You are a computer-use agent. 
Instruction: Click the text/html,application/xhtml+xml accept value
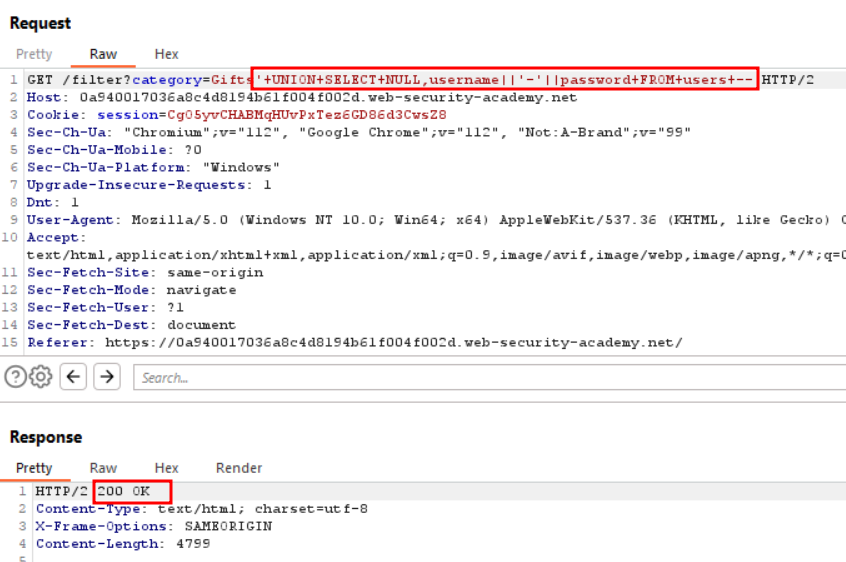pyautogui.click(x=436, y=255)
